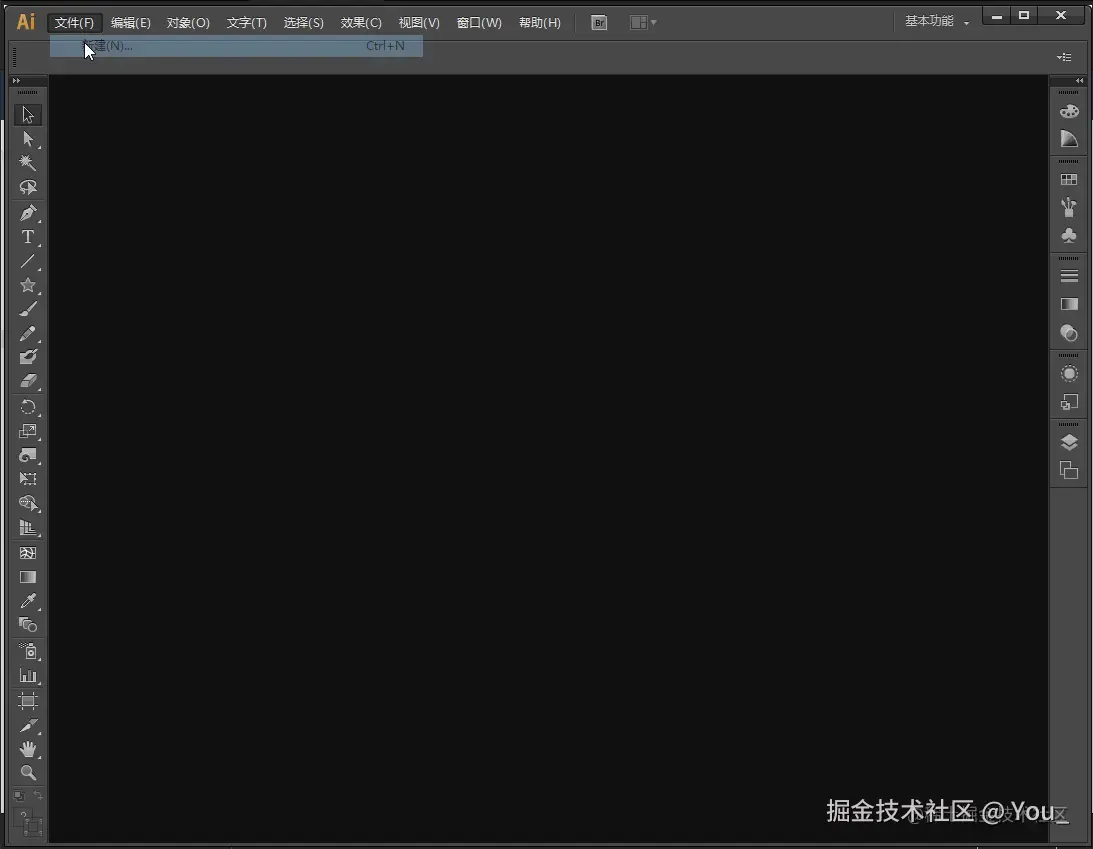This screenshot has width=1093, height=849.
Task: Open the arrange documents dropdown
Action: click(641, 22)
